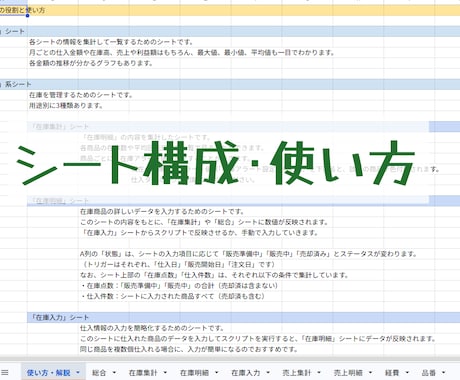Select the line 用途別に3種類あります。
Screen dimensions: 460x380
(66, 106)
